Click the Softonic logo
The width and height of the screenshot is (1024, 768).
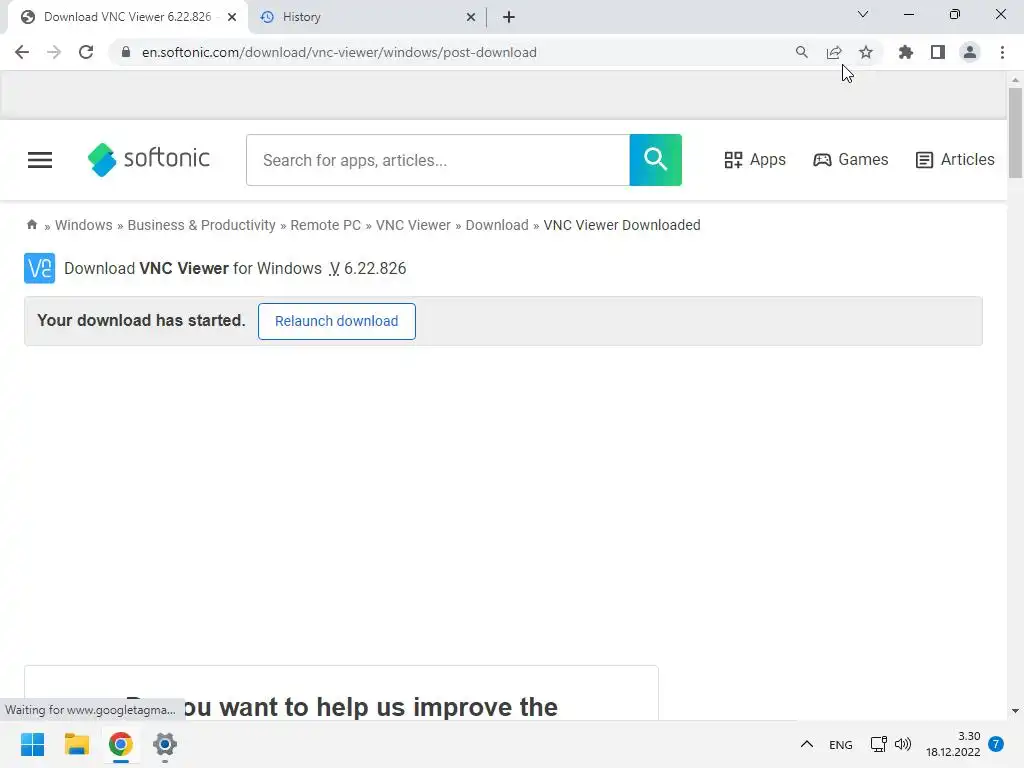click(x=148, y=159)
